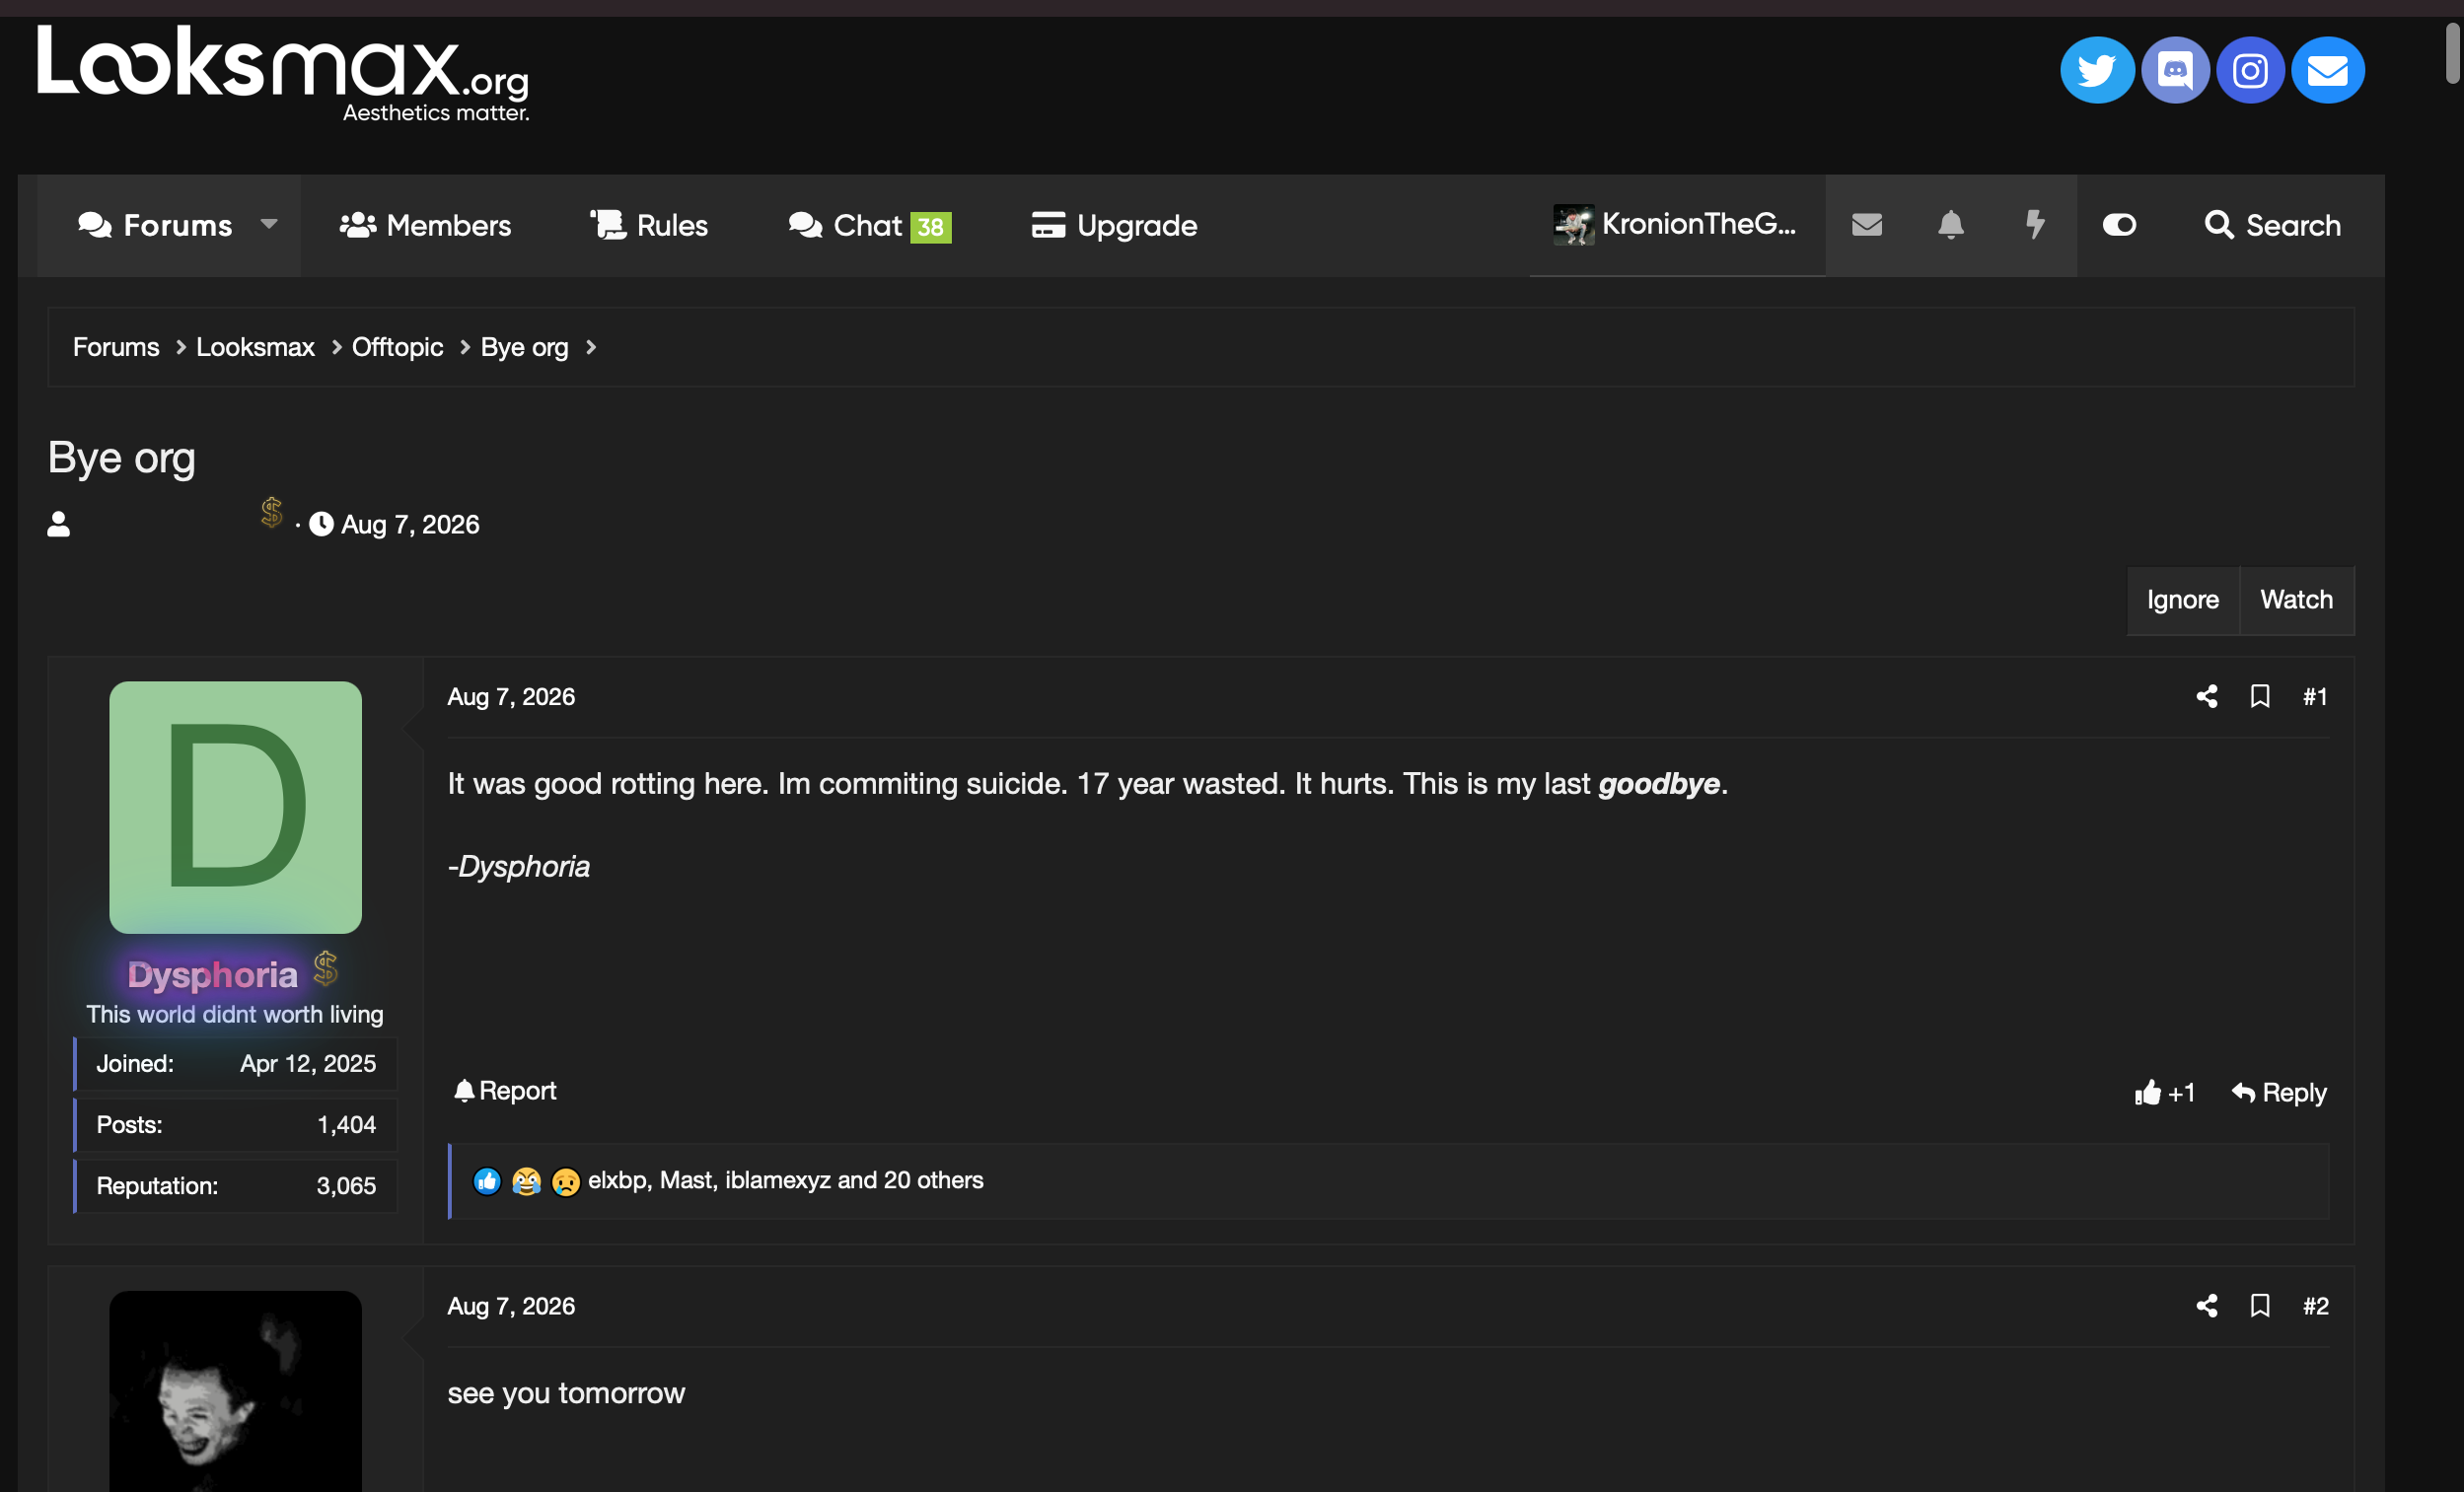
Task: Select the 'Reputation: 3,065' stat row
Action: point(236,1186)
